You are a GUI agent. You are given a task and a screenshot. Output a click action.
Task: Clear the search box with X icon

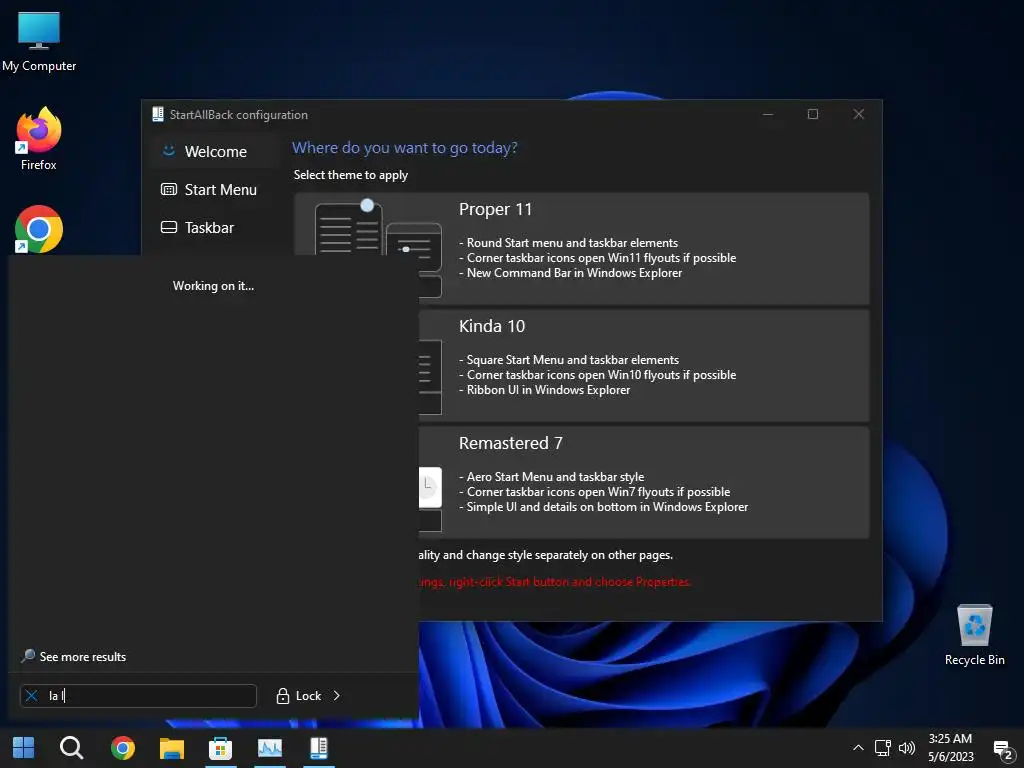pos(31,696)
